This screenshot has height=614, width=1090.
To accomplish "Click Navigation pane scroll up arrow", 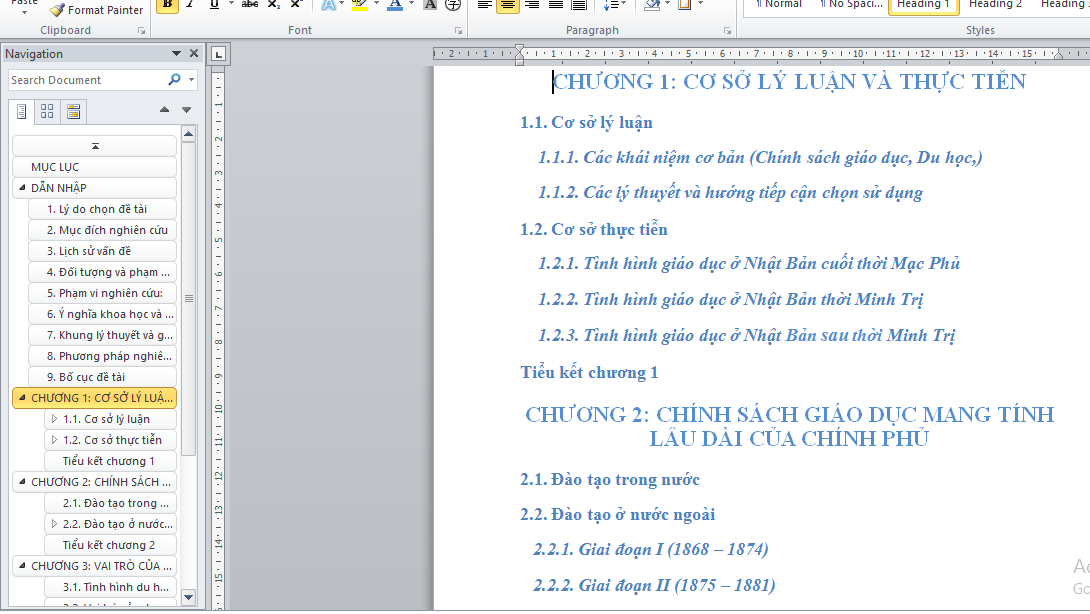I will coord(188,134).
